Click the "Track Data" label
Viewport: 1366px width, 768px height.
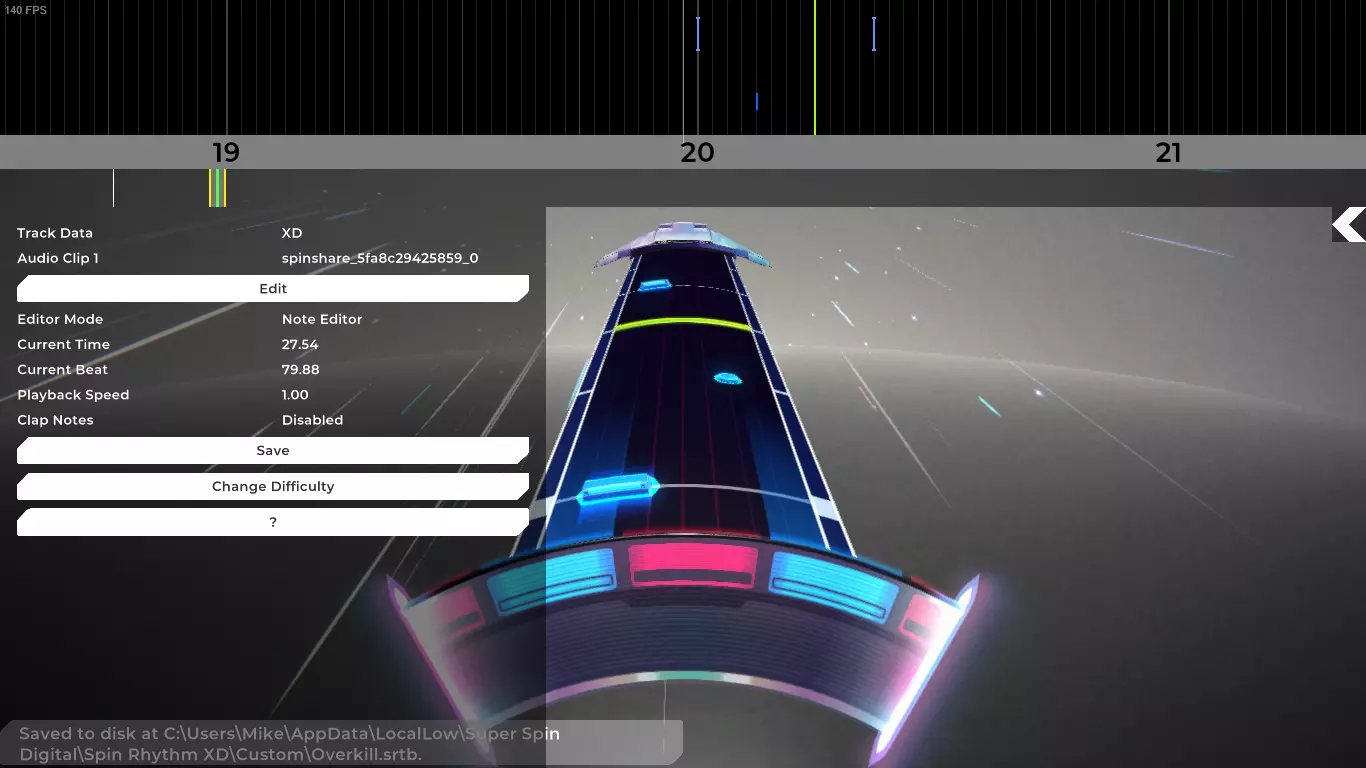pos(55,233)
